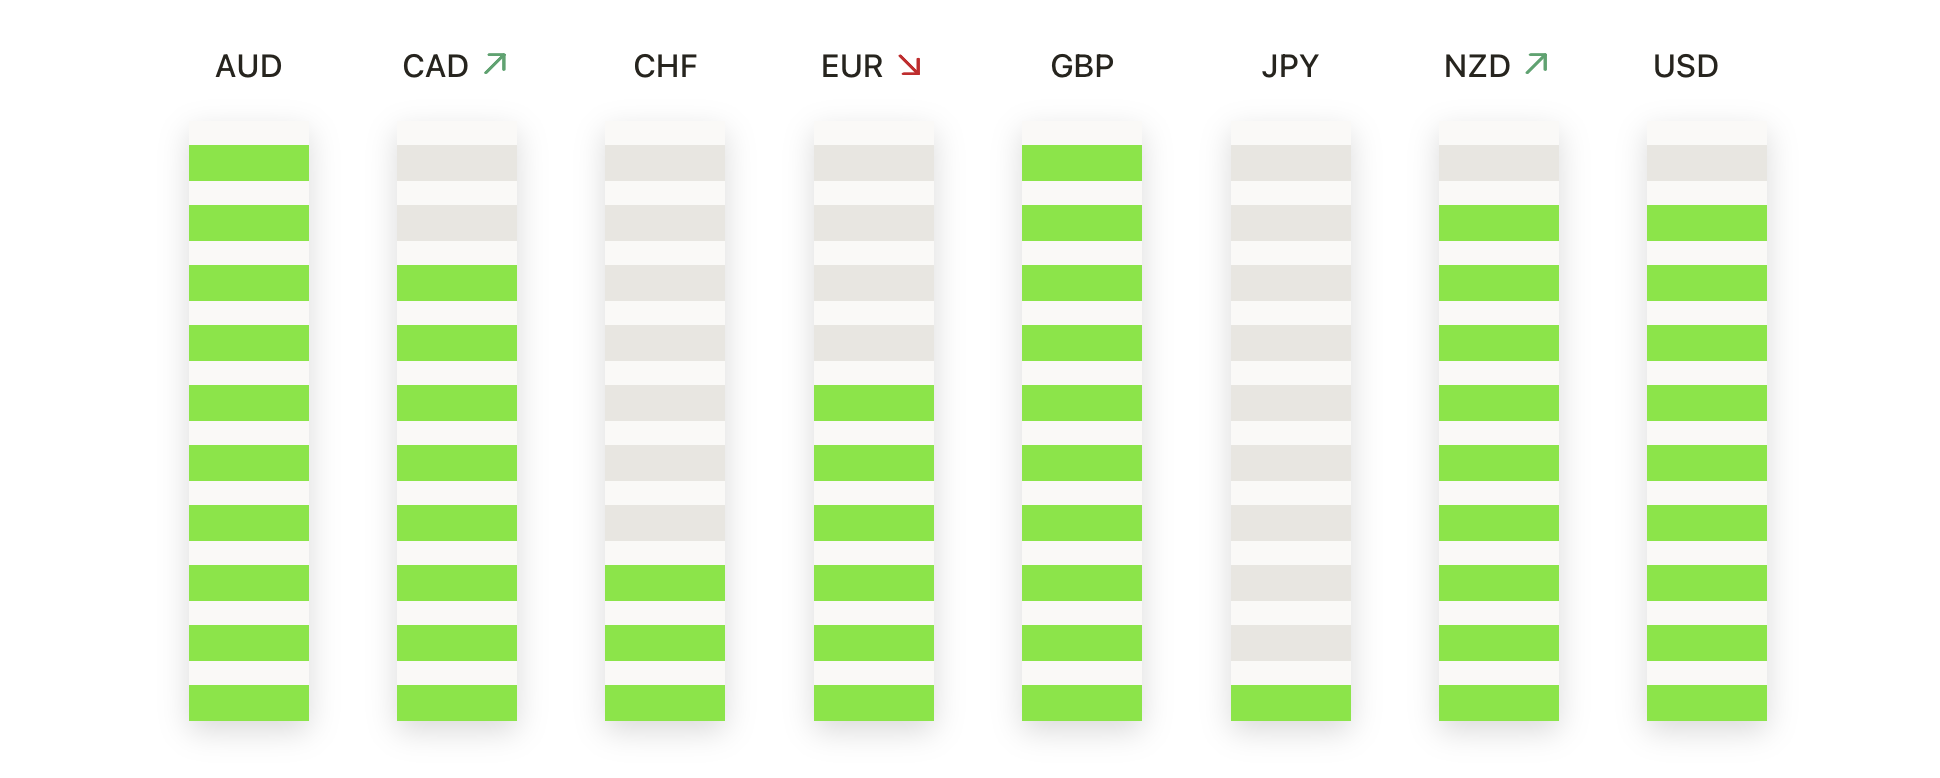
Task: Choose the JPY currency label
Action: [x=1290, y=66]
